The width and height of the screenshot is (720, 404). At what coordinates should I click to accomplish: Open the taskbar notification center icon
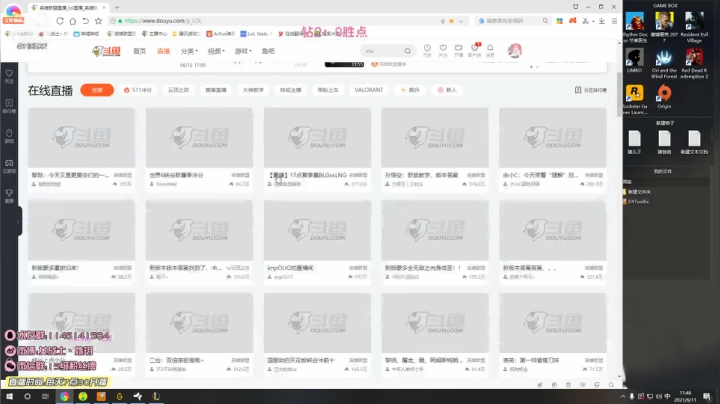click(707, 396)
